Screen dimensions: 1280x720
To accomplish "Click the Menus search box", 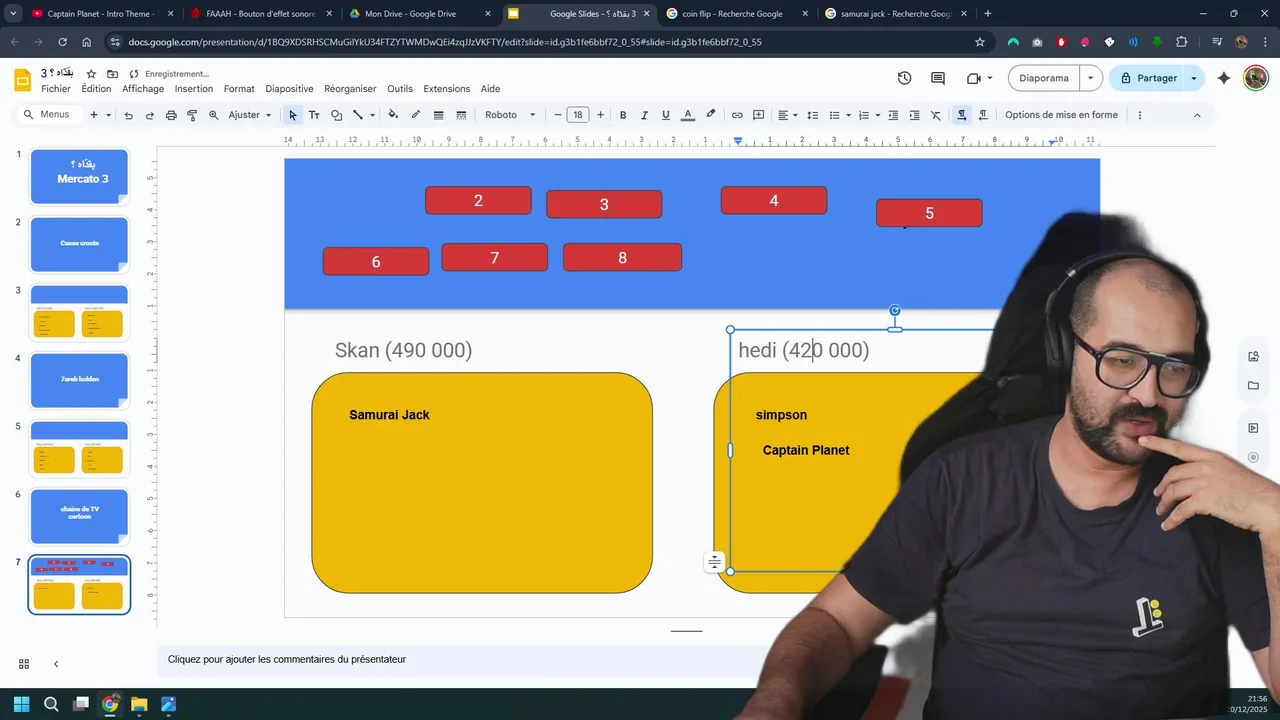I will tap(47, 115).
